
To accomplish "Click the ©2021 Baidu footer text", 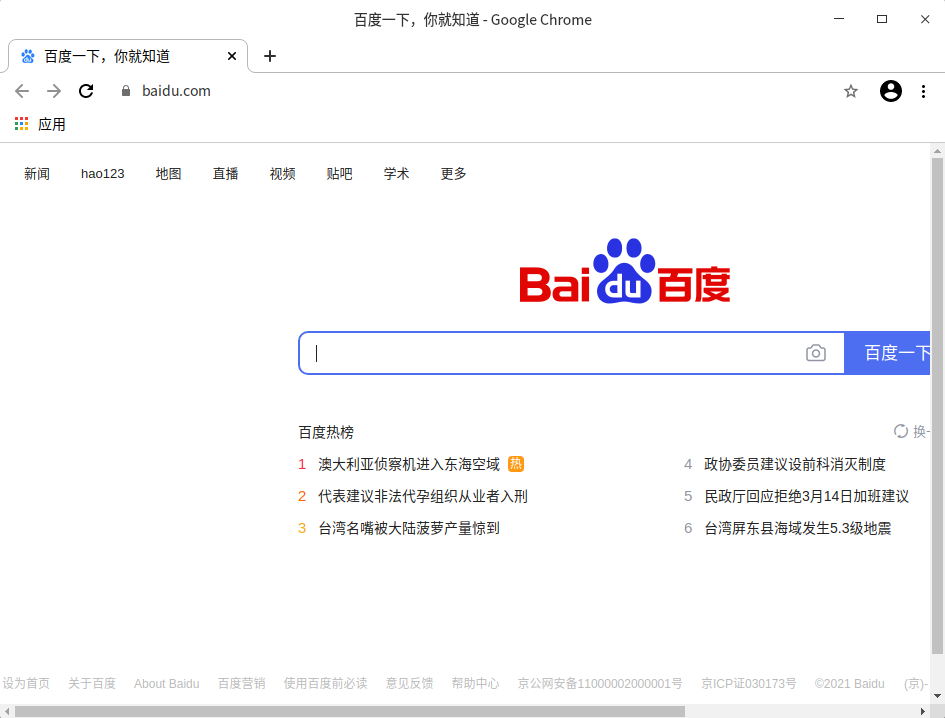I will pyautogui.click(x=850, y=684).
